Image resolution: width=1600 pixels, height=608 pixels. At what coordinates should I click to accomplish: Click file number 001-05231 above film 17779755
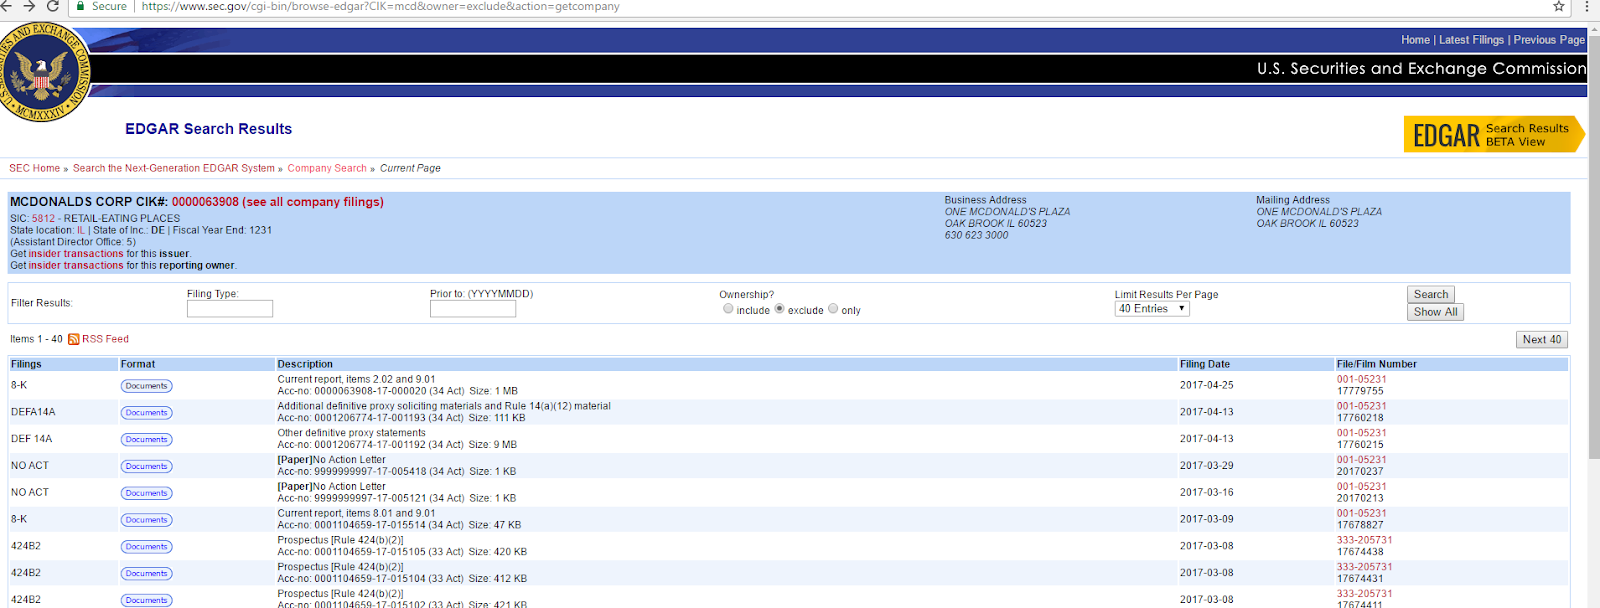point(1362,380)
